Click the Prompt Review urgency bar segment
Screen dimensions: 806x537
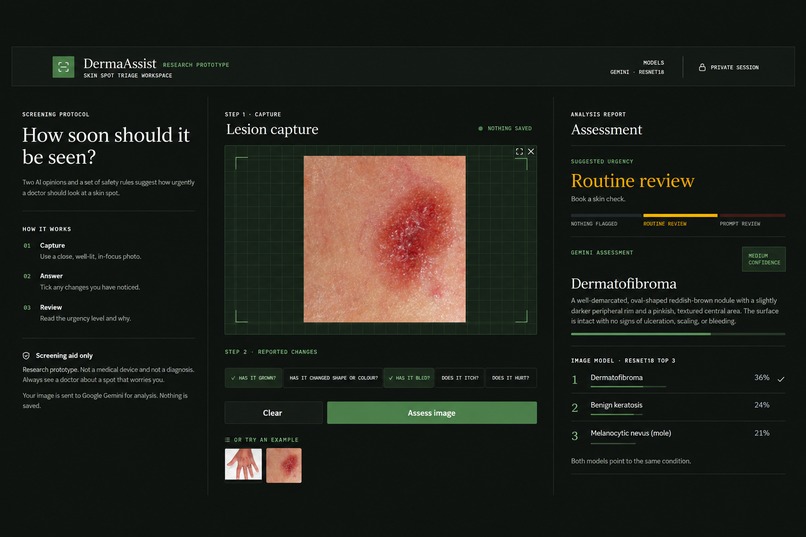752,215
